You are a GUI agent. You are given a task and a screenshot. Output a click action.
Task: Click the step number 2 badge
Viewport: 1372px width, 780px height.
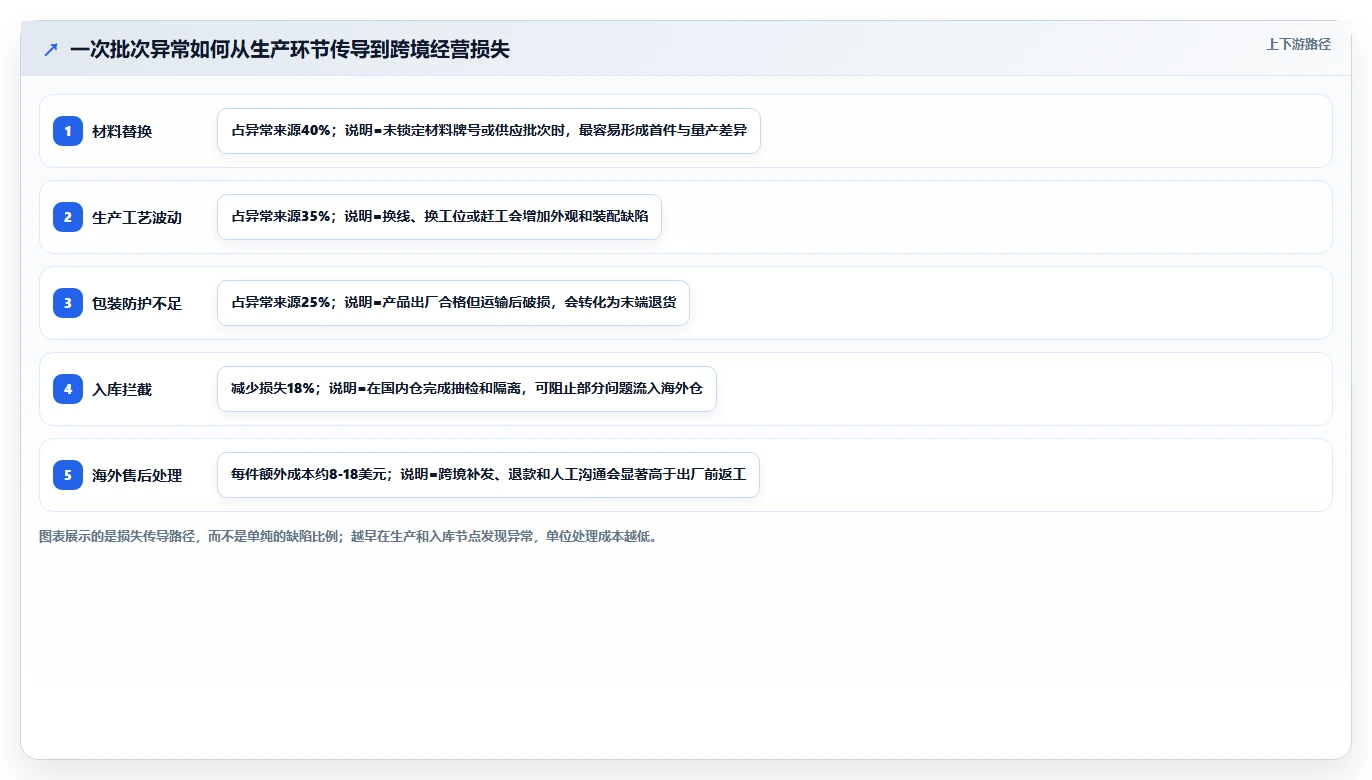[68, 217]
